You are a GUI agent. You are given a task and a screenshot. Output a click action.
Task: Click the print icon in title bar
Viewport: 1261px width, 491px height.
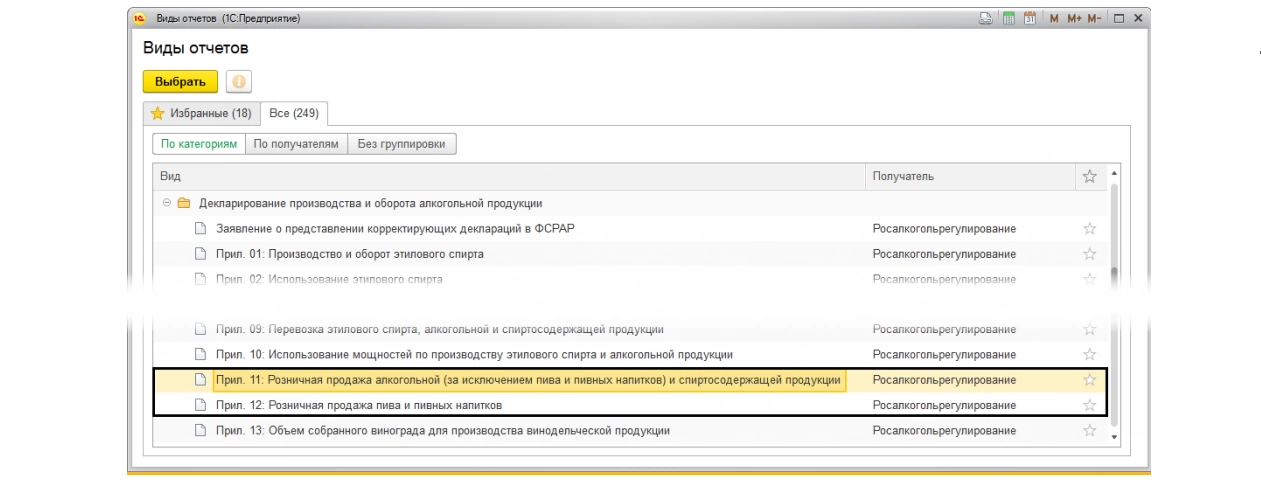985,18
